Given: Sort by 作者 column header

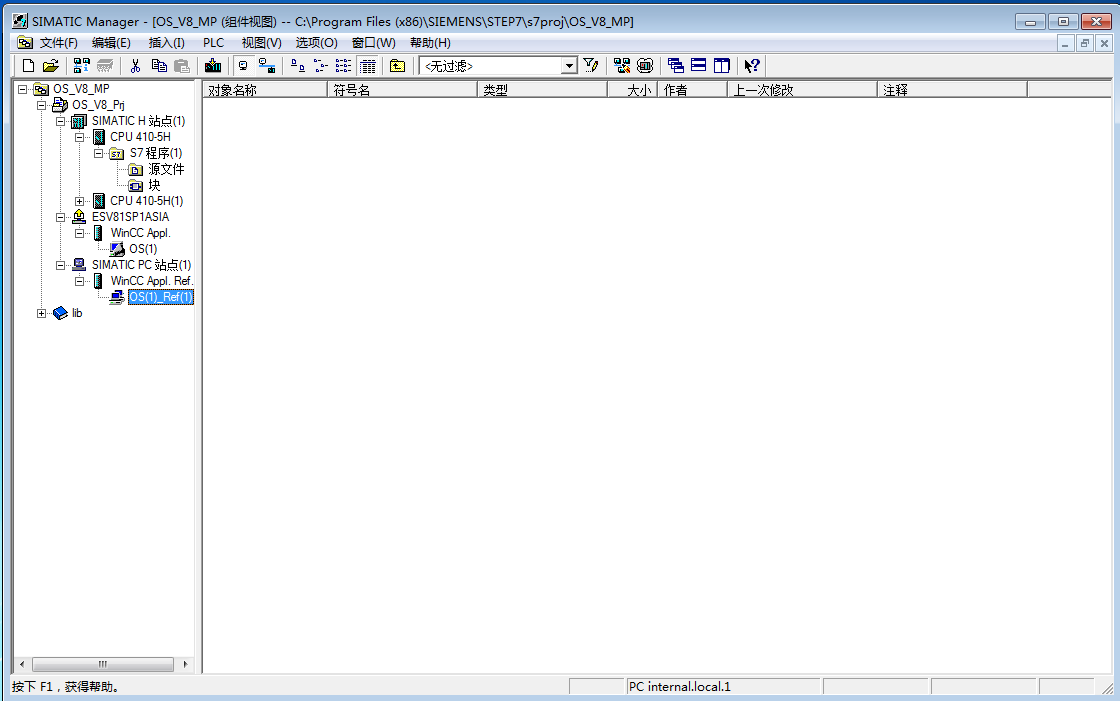Looking at the screenshot, I should pos(692,90).
